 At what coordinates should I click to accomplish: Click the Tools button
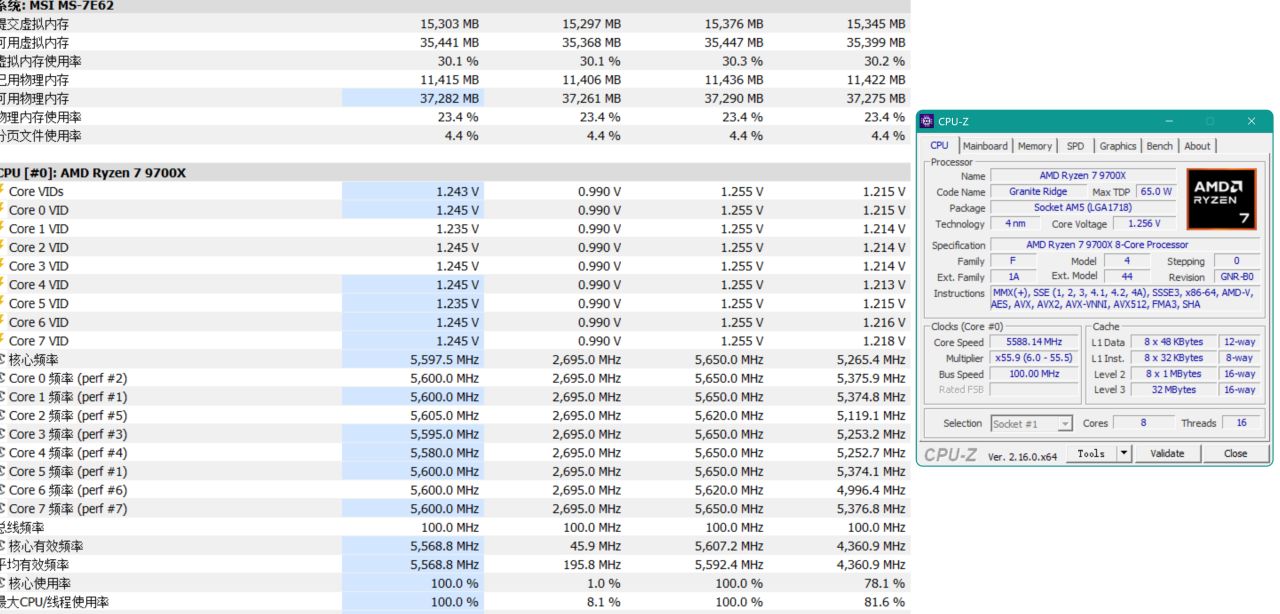pos(1090,453)
